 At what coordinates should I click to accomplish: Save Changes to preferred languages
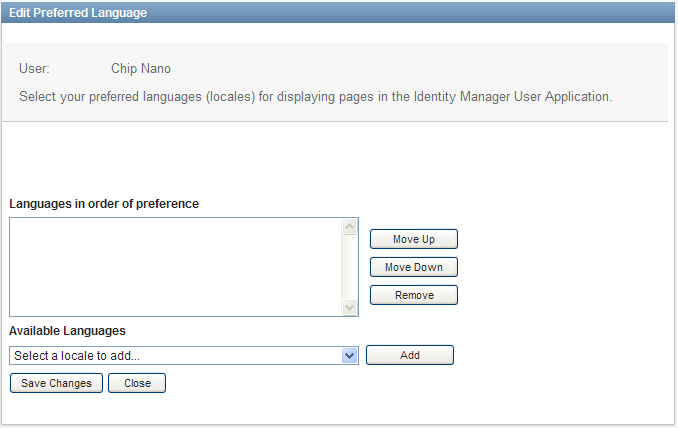click(56, 383)
